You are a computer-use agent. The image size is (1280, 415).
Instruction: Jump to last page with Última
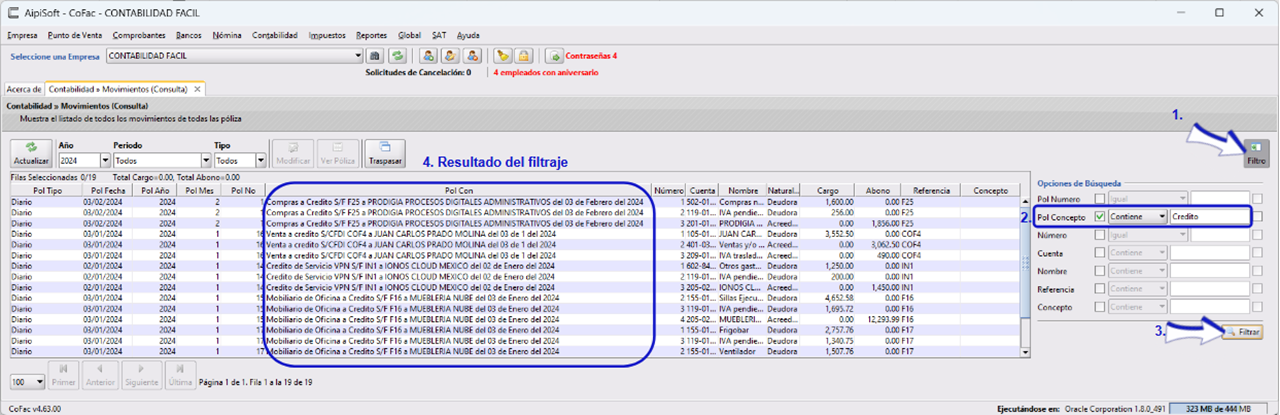pyautogui.click(x=180, y=375)
